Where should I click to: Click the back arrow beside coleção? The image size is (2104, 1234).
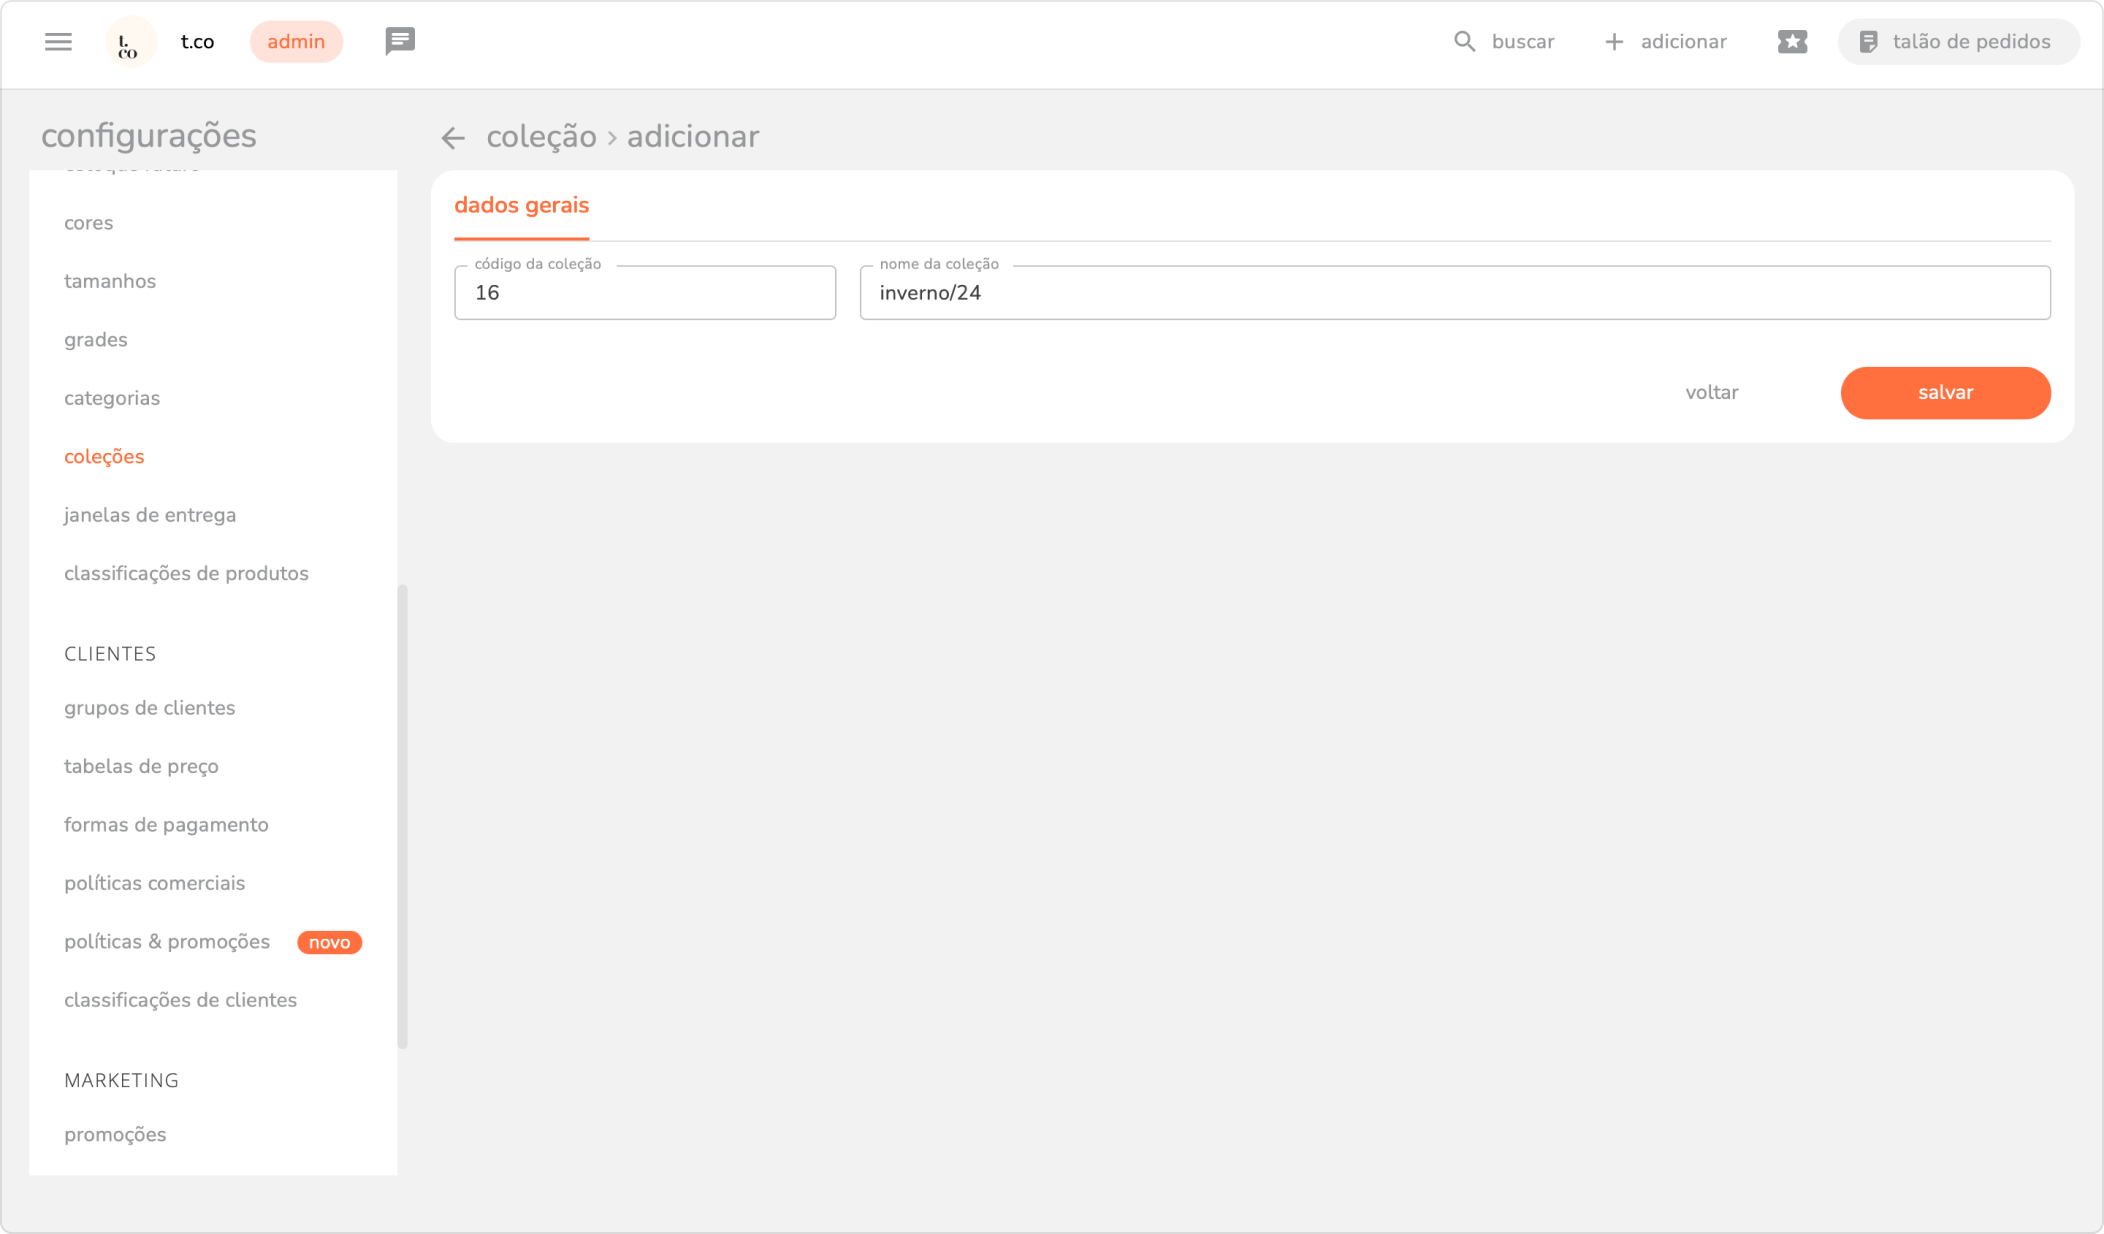coord(453,138)
